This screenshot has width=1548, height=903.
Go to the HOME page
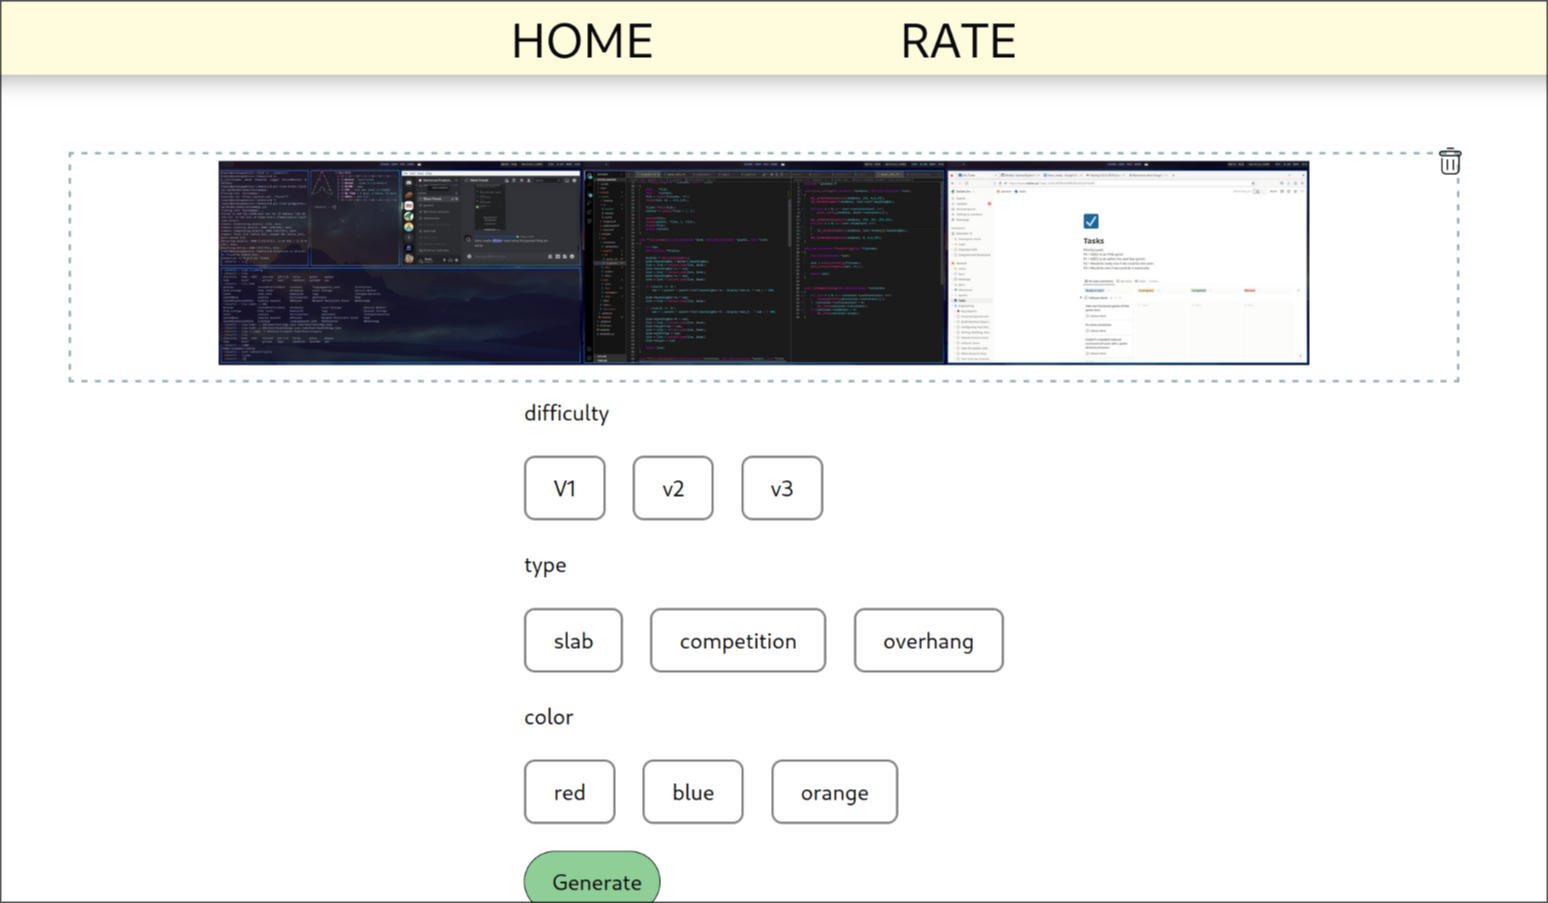pos(582,41)
